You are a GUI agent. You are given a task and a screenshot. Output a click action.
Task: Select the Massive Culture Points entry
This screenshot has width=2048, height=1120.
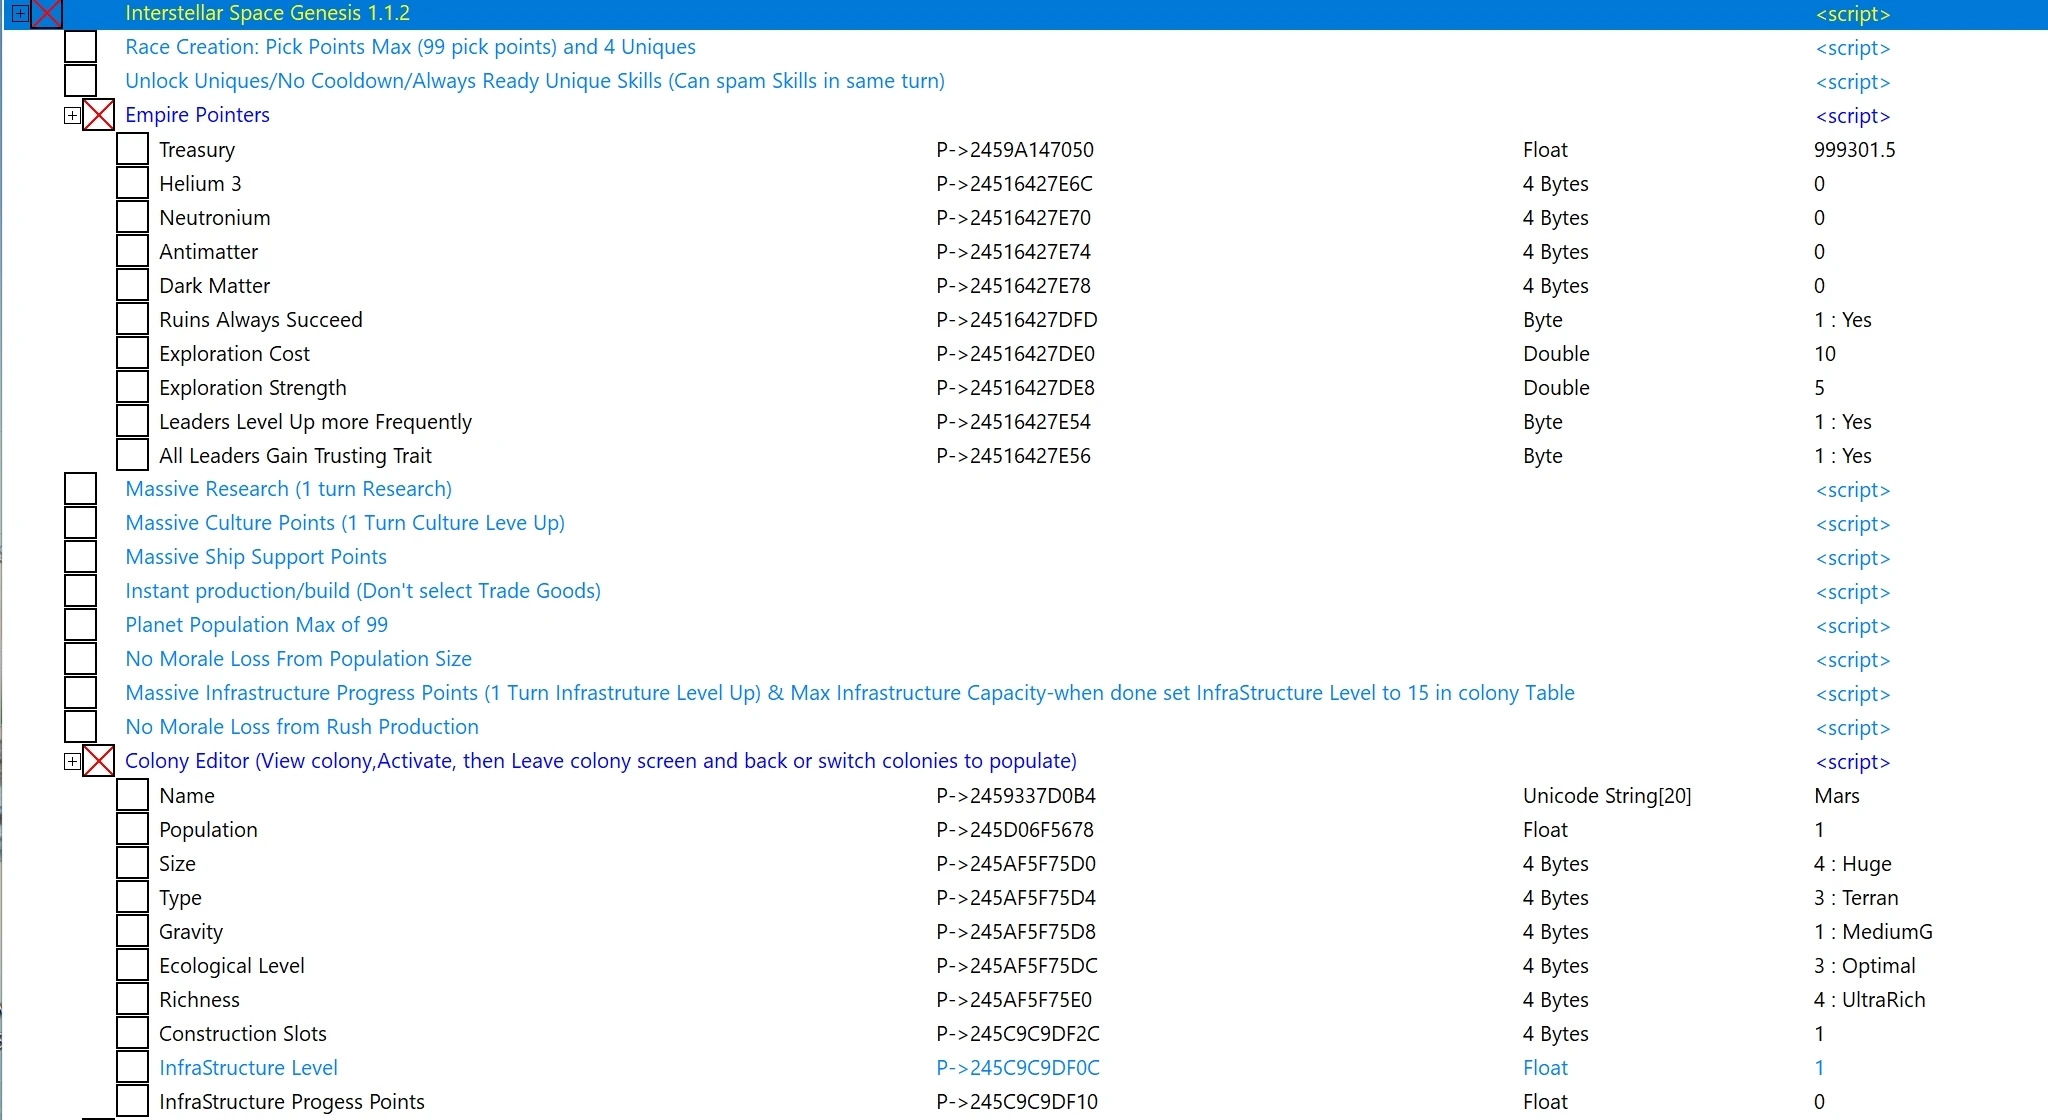(x=344, y=523)
